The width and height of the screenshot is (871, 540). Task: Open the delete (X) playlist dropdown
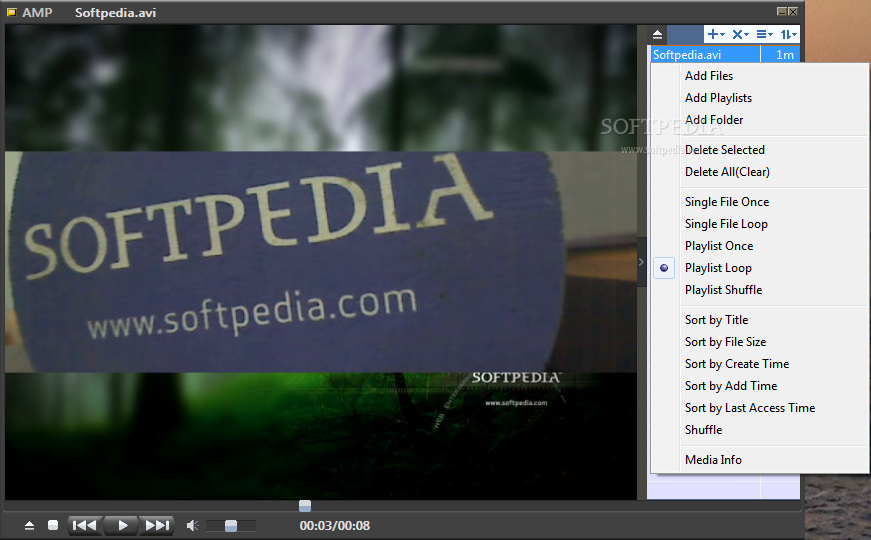[x=740, y=34]
